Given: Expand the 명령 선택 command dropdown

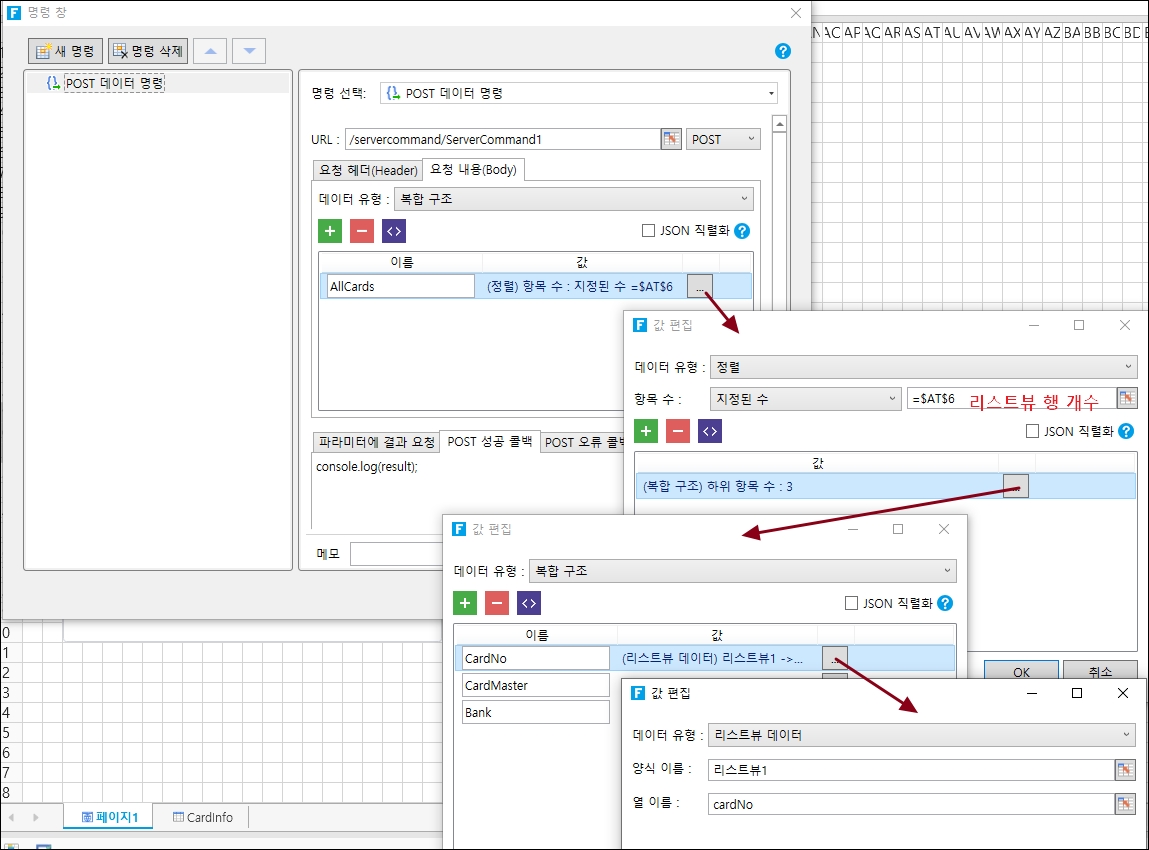Looking at the screenshot, I should [x=579, y=93].
